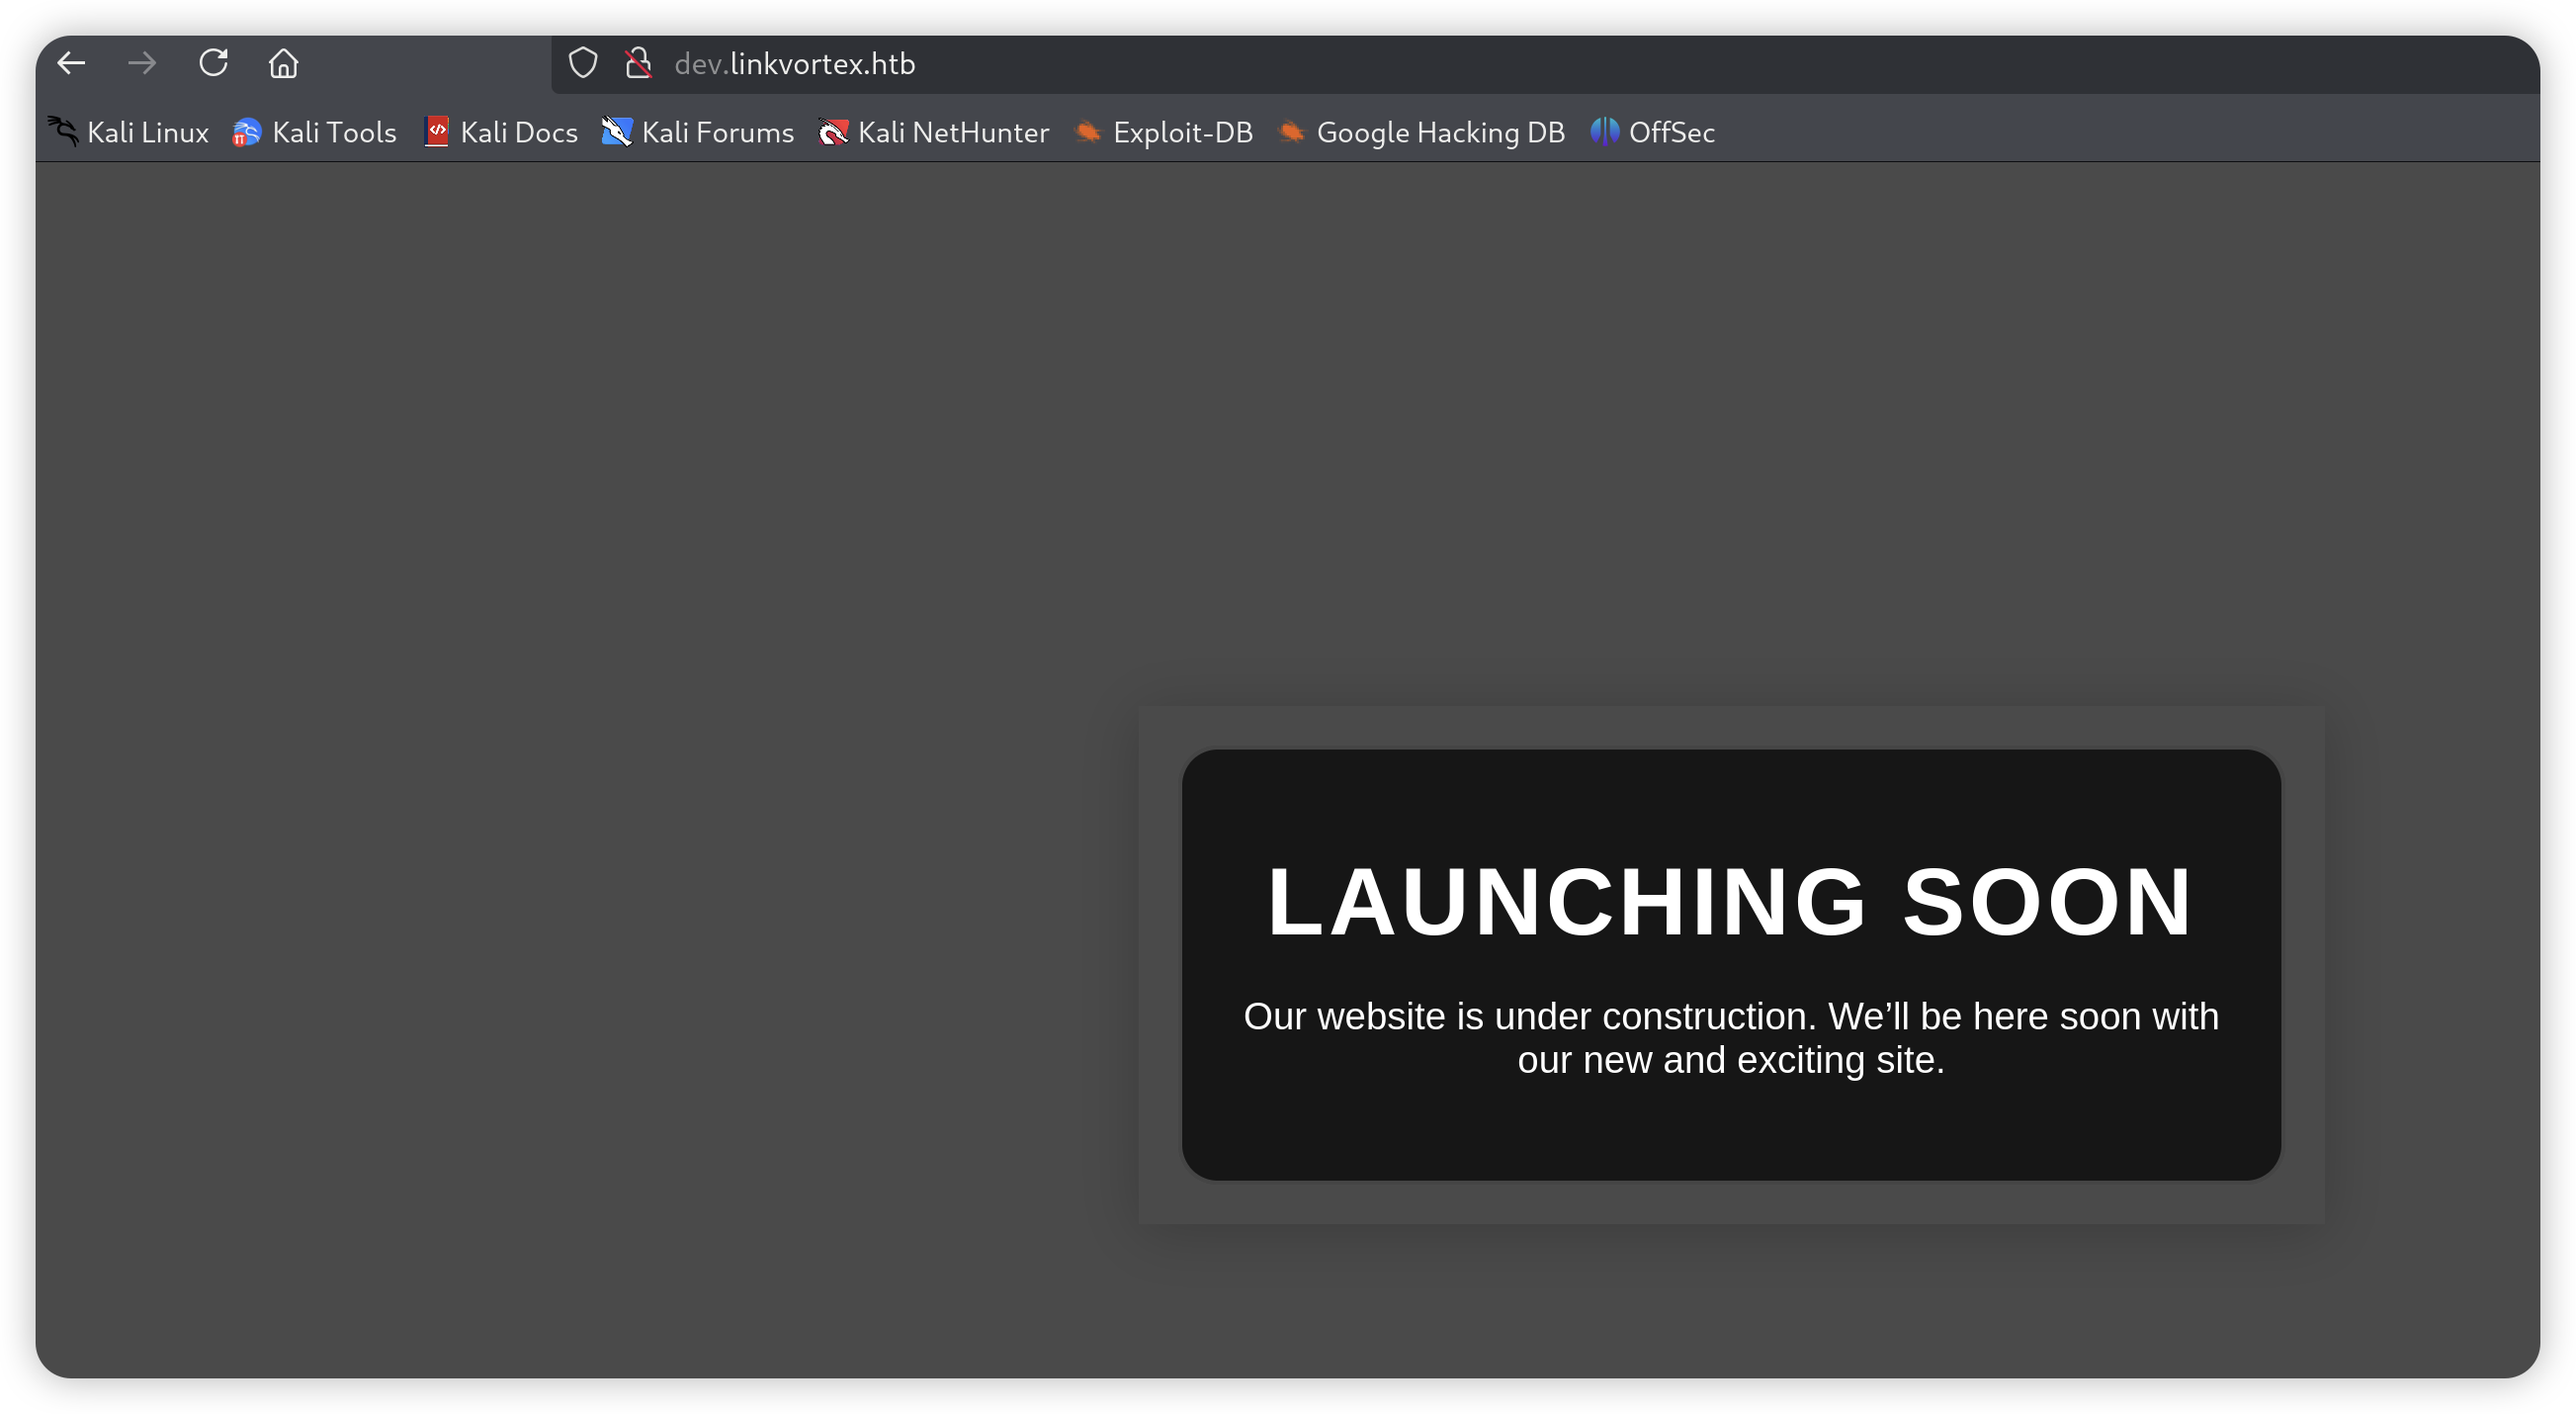Click the dev.linkvortex.htb address text
Viewport: 2576px width, 1414px height.
pyautogui.click(x=795, y=64)
